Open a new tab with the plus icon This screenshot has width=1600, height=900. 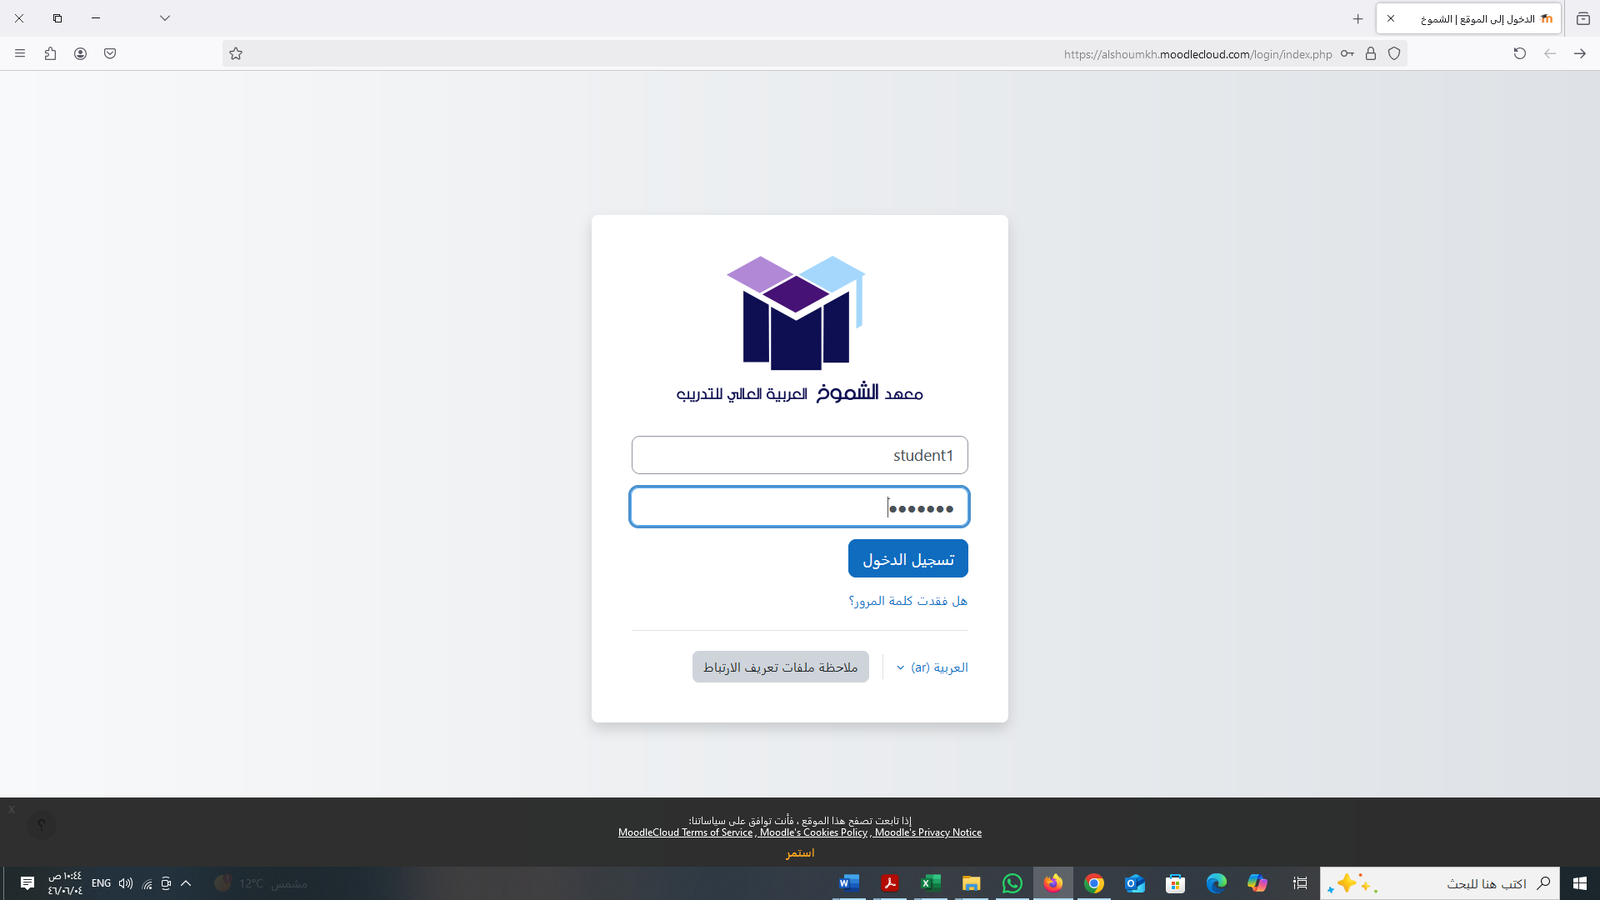click(1358, 19)
